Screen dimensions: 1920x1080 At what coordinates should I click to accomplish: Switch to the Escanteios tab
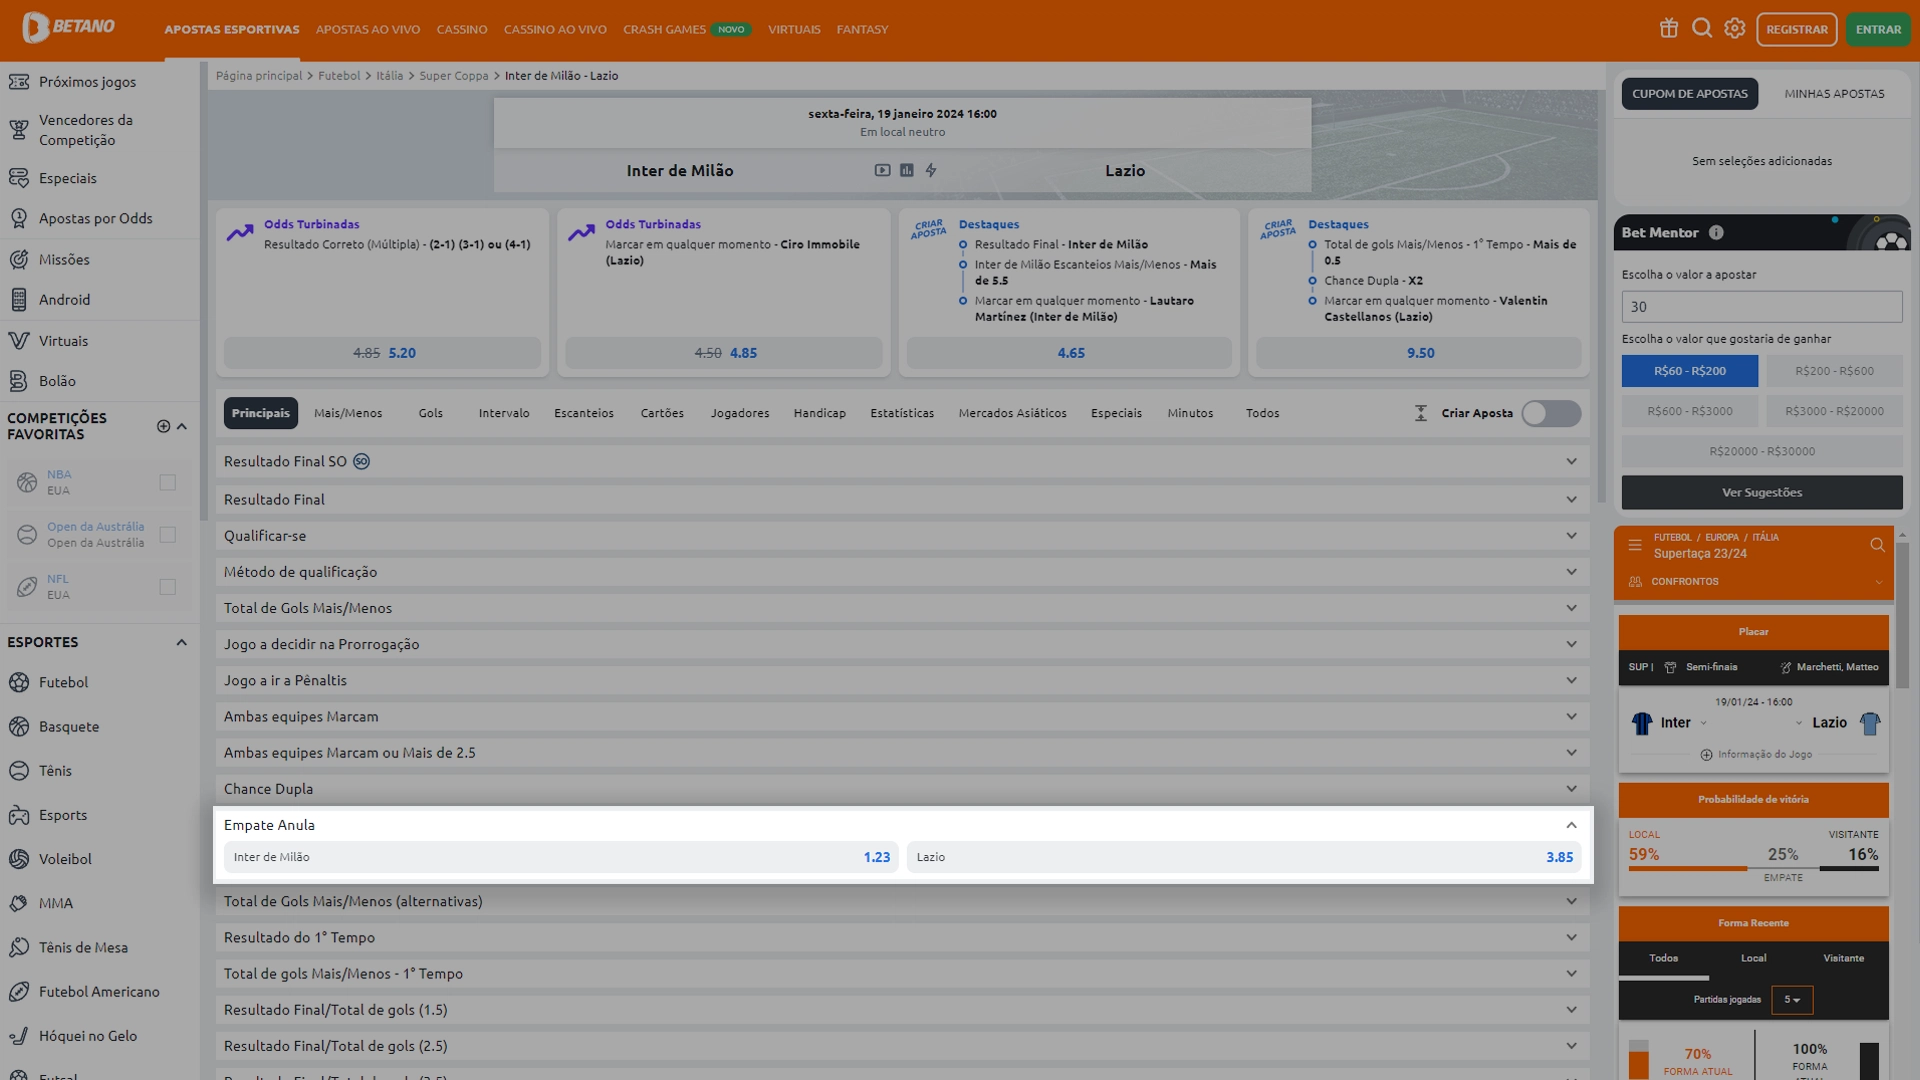pos(584,414)
